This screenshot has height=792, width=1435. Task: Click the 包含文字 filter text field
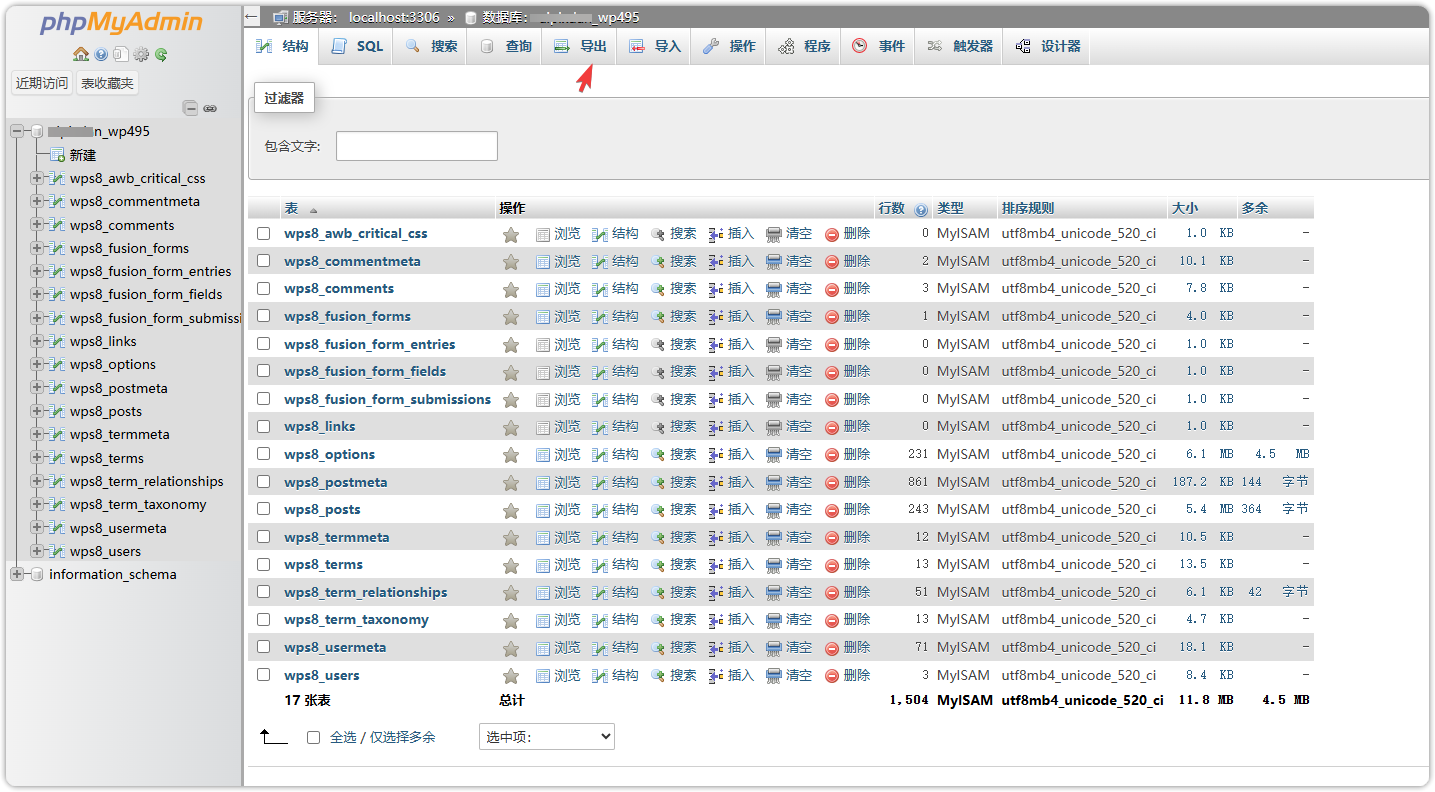[x=416, y=146]
